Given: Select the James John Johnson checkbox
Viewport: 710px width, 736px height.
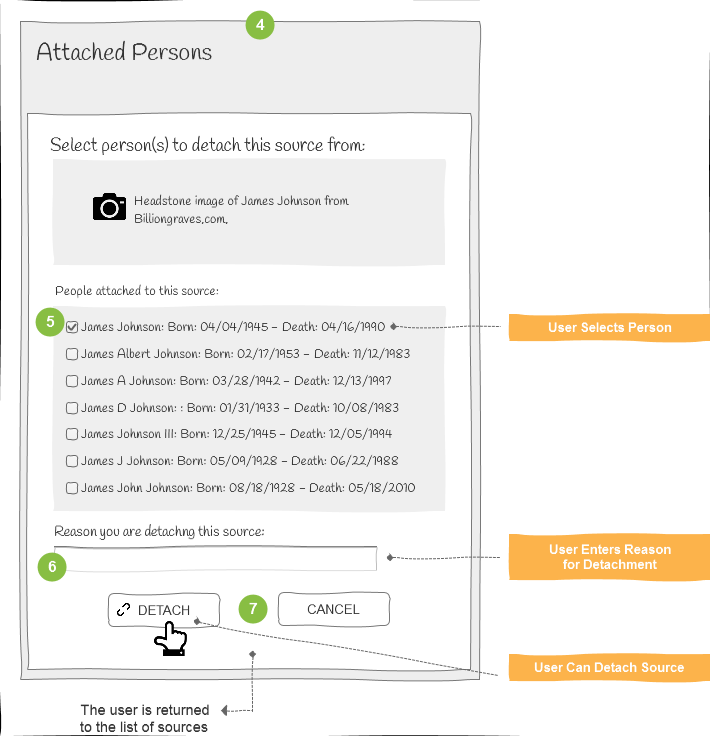Looking at the screenshot, I should [x=72, y=488].
